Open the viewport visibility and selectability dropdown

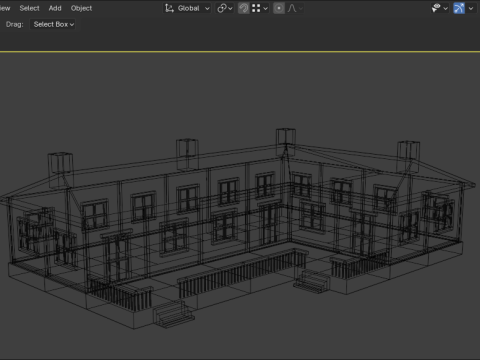click(x=440, y=8)
